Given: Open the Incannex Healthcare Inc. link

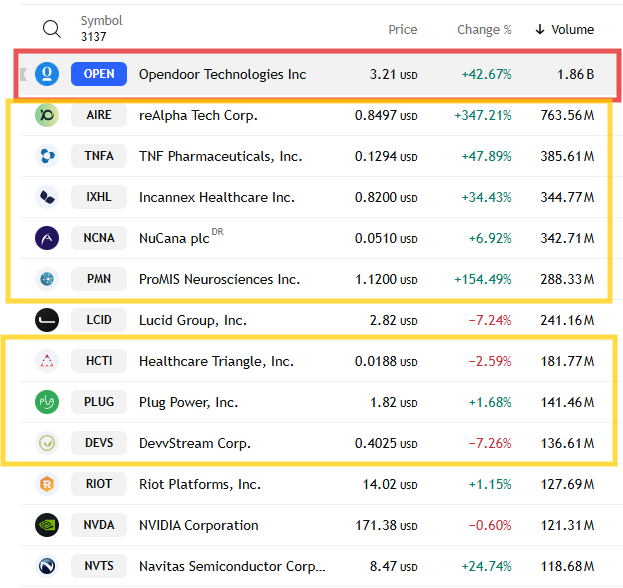Looking at the screenshot, I should point(217,197).
